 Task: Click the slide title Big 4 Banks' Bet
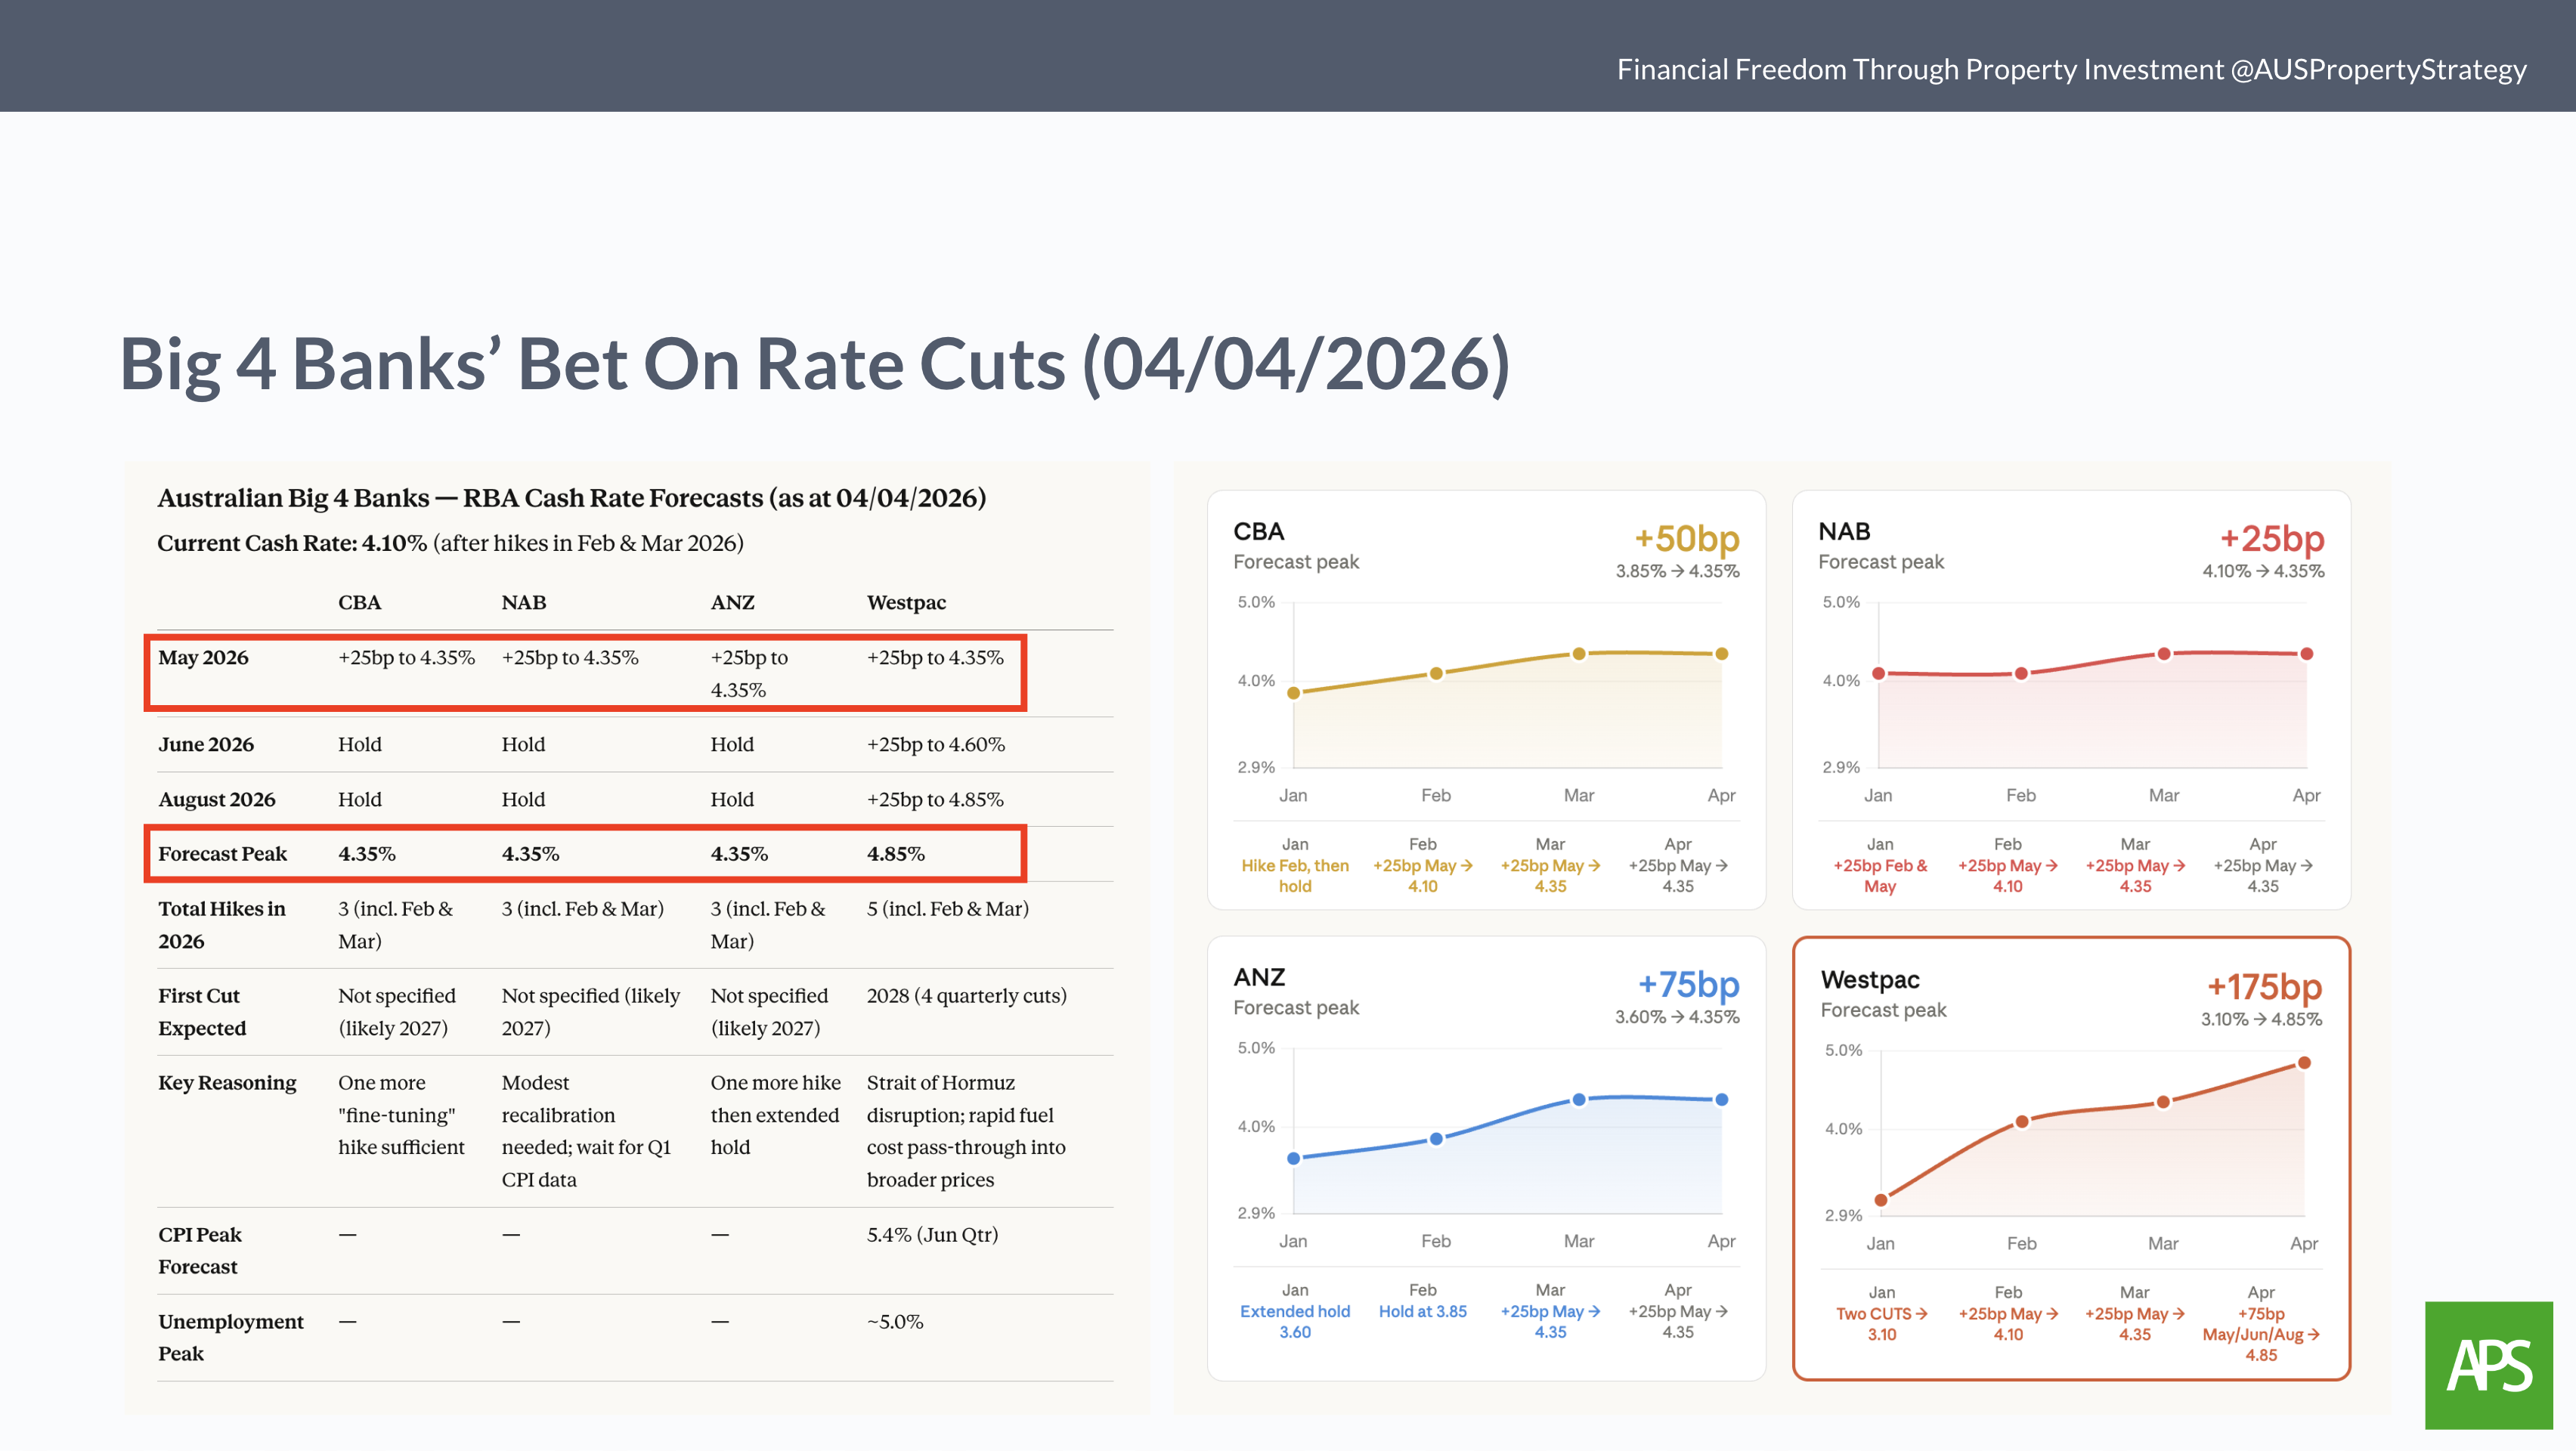coord(814,364)
